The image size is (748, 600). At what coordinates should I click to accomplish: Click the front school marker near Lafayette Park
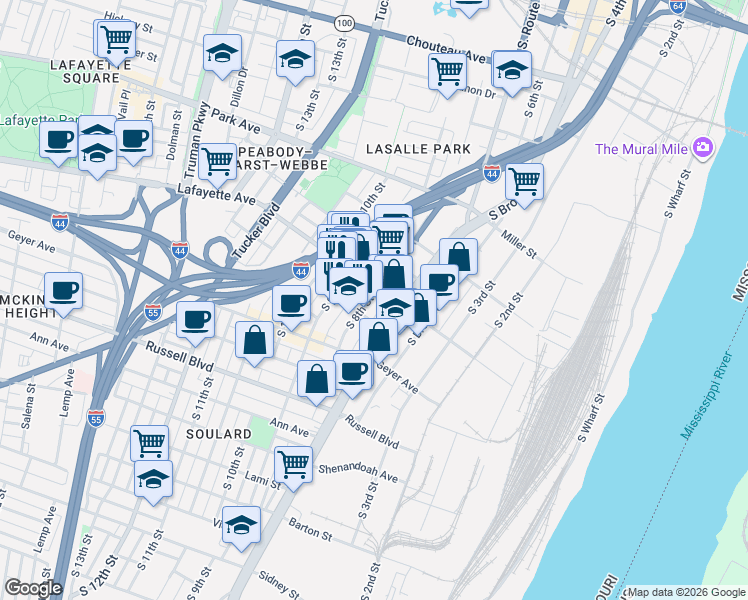(97, 153)
